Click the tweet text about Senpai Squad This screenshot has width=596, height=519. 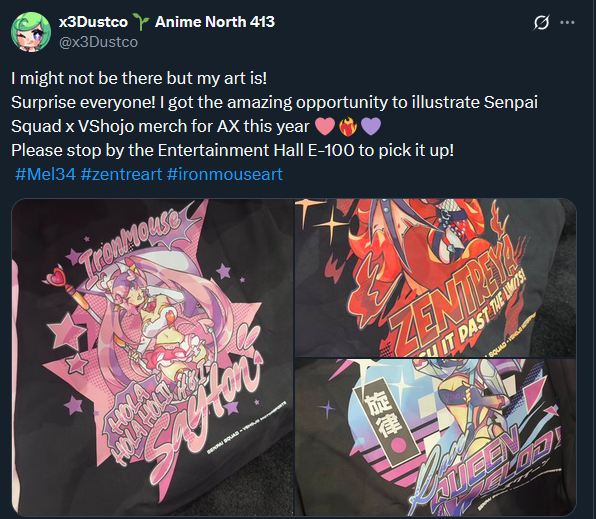[274, 114]
